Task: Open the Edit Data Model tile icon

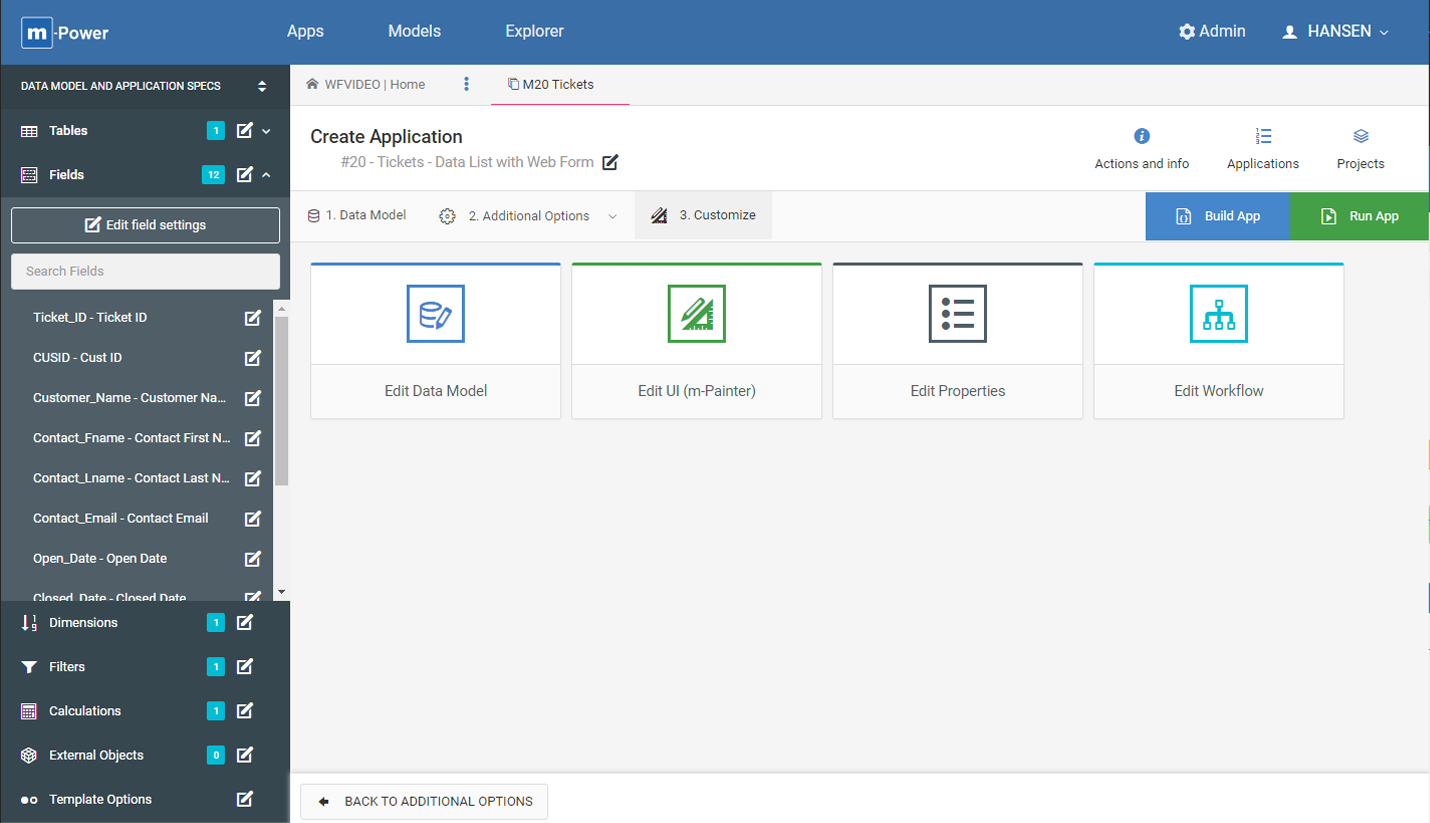Action: (435, 314)
